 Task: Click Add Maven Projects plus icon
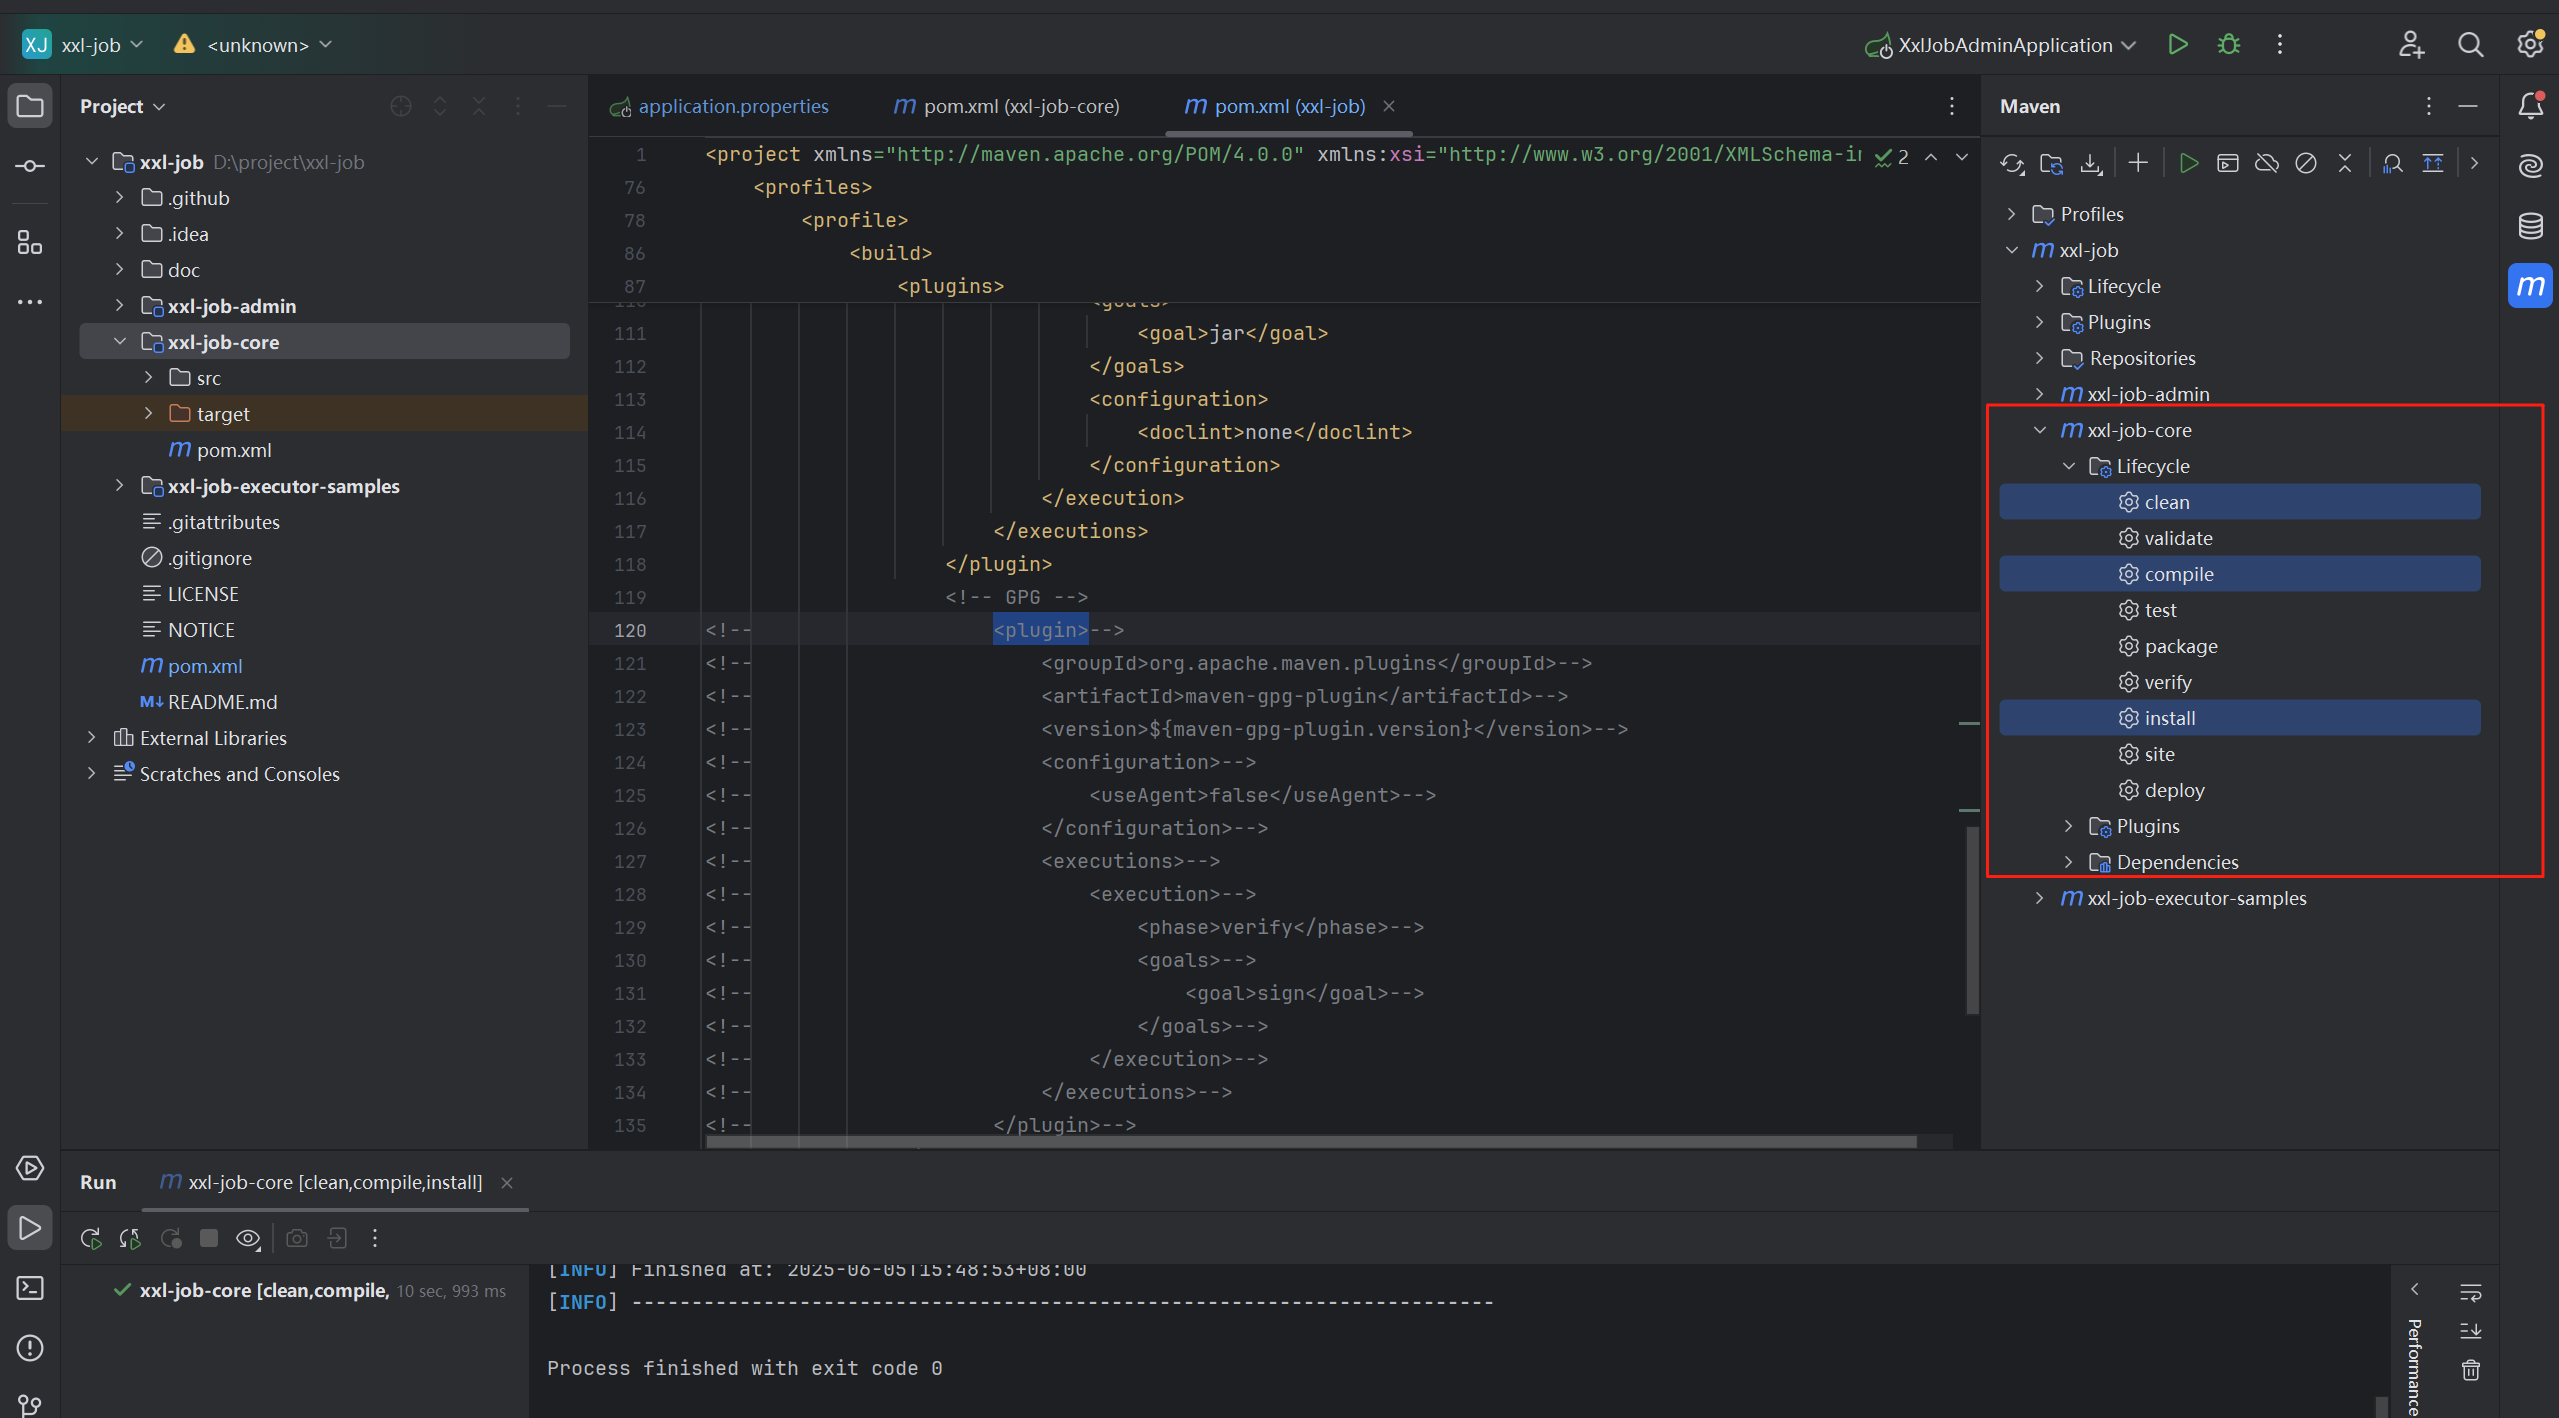[x=2138, y=163]
